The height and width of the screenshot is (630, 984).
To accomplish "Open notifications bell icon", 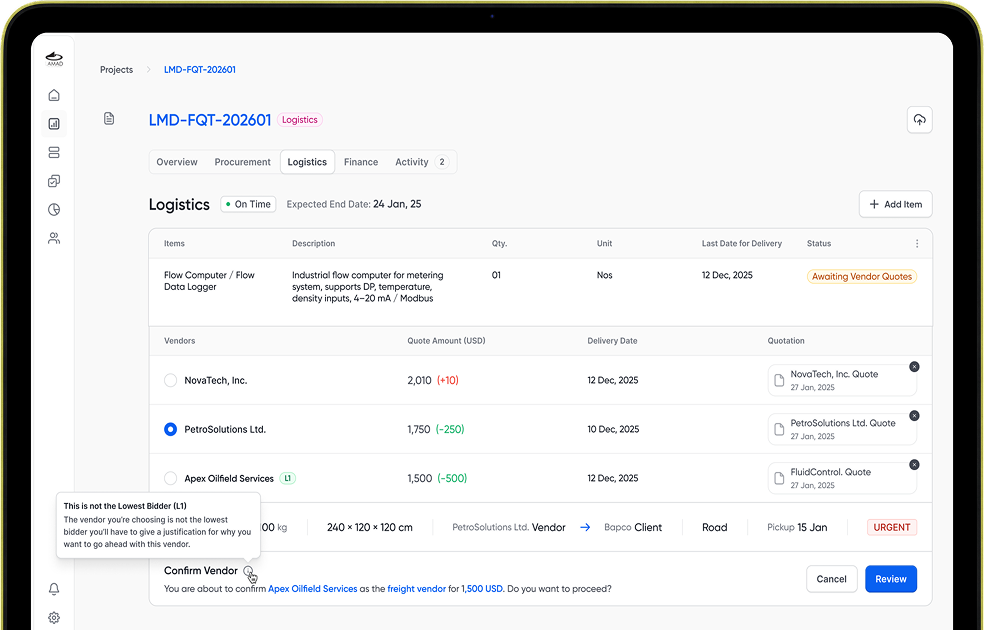I will tap(54, 589).
